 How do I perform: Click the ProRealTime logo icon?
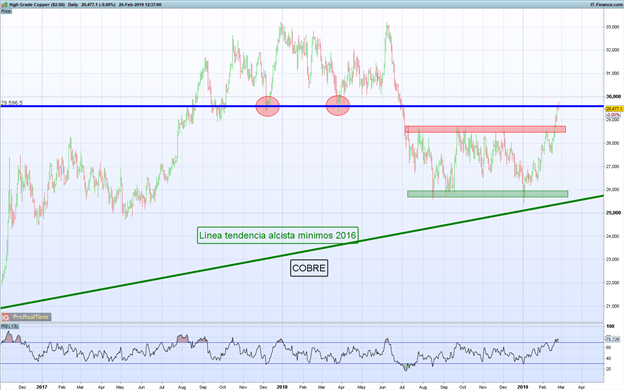6,317
